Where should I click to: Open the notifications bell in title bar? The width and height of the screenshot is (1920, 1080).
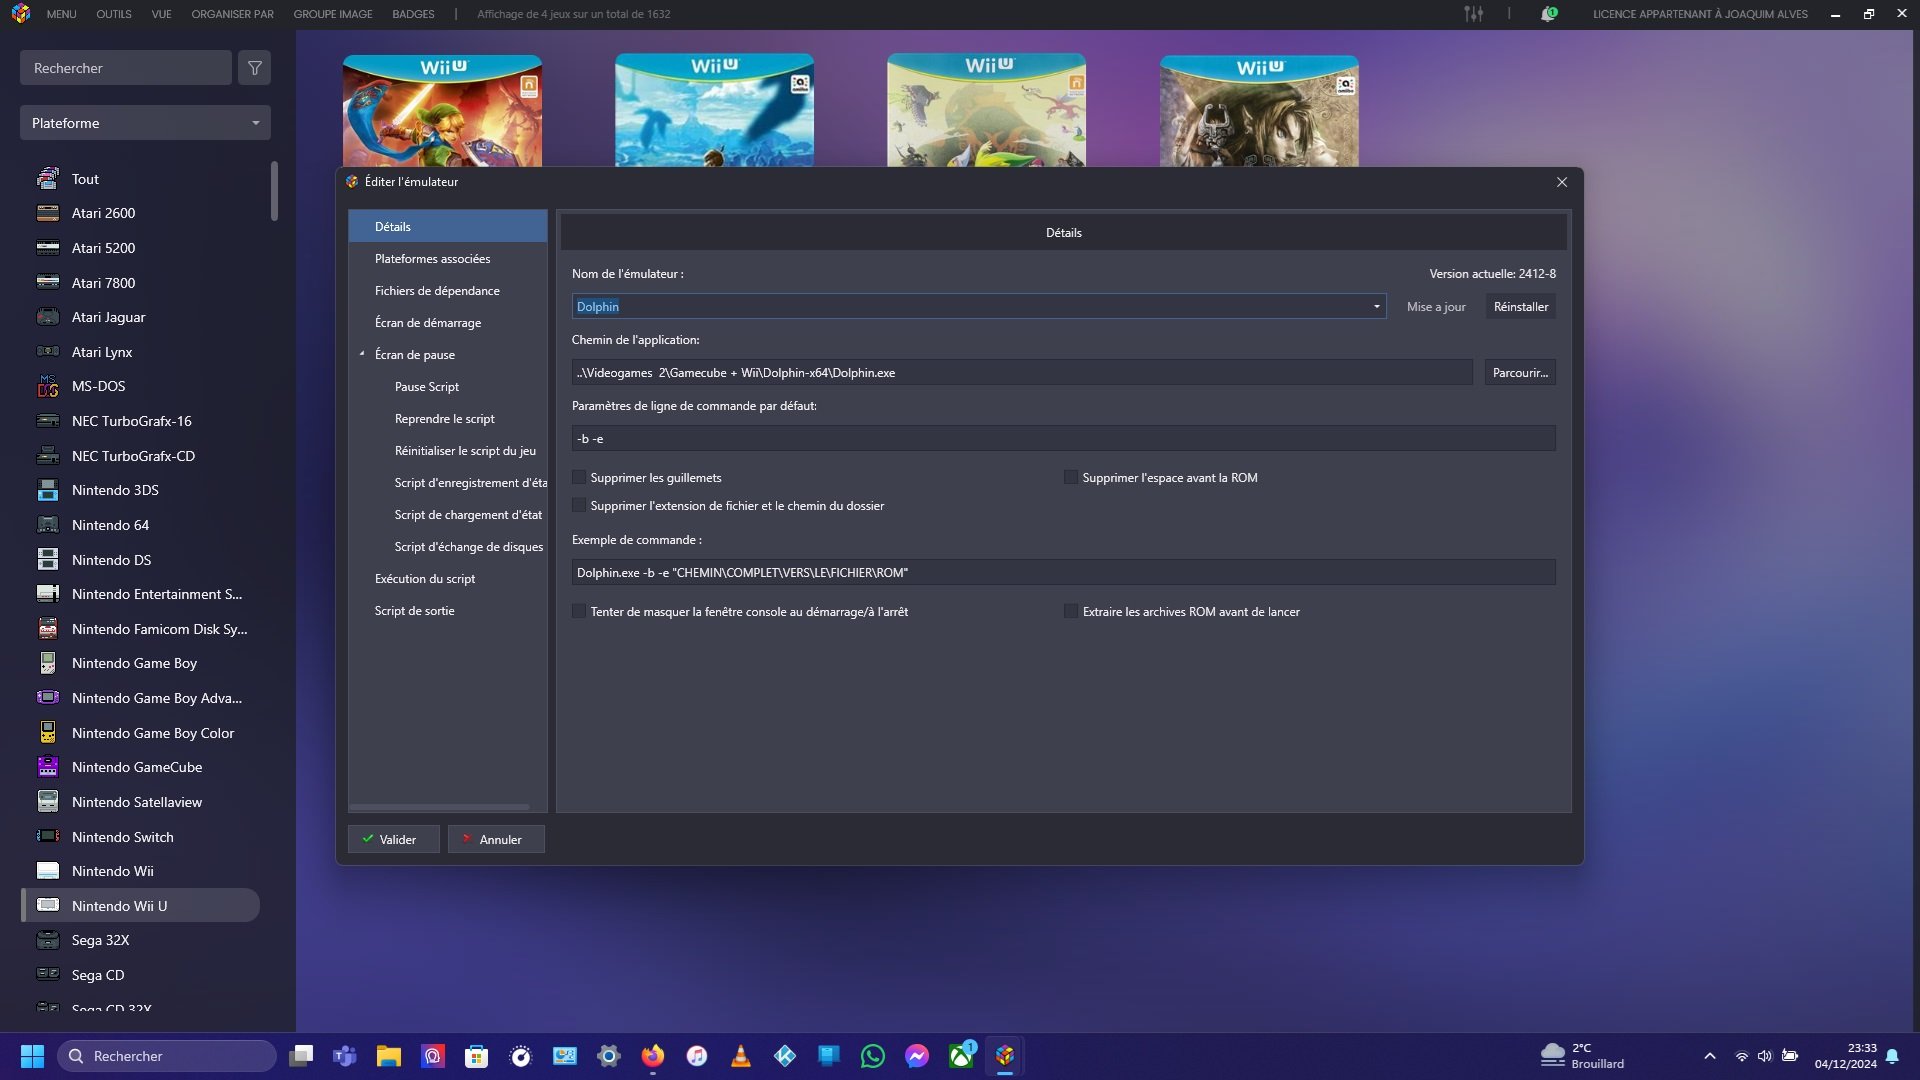tap(1548, 14)
